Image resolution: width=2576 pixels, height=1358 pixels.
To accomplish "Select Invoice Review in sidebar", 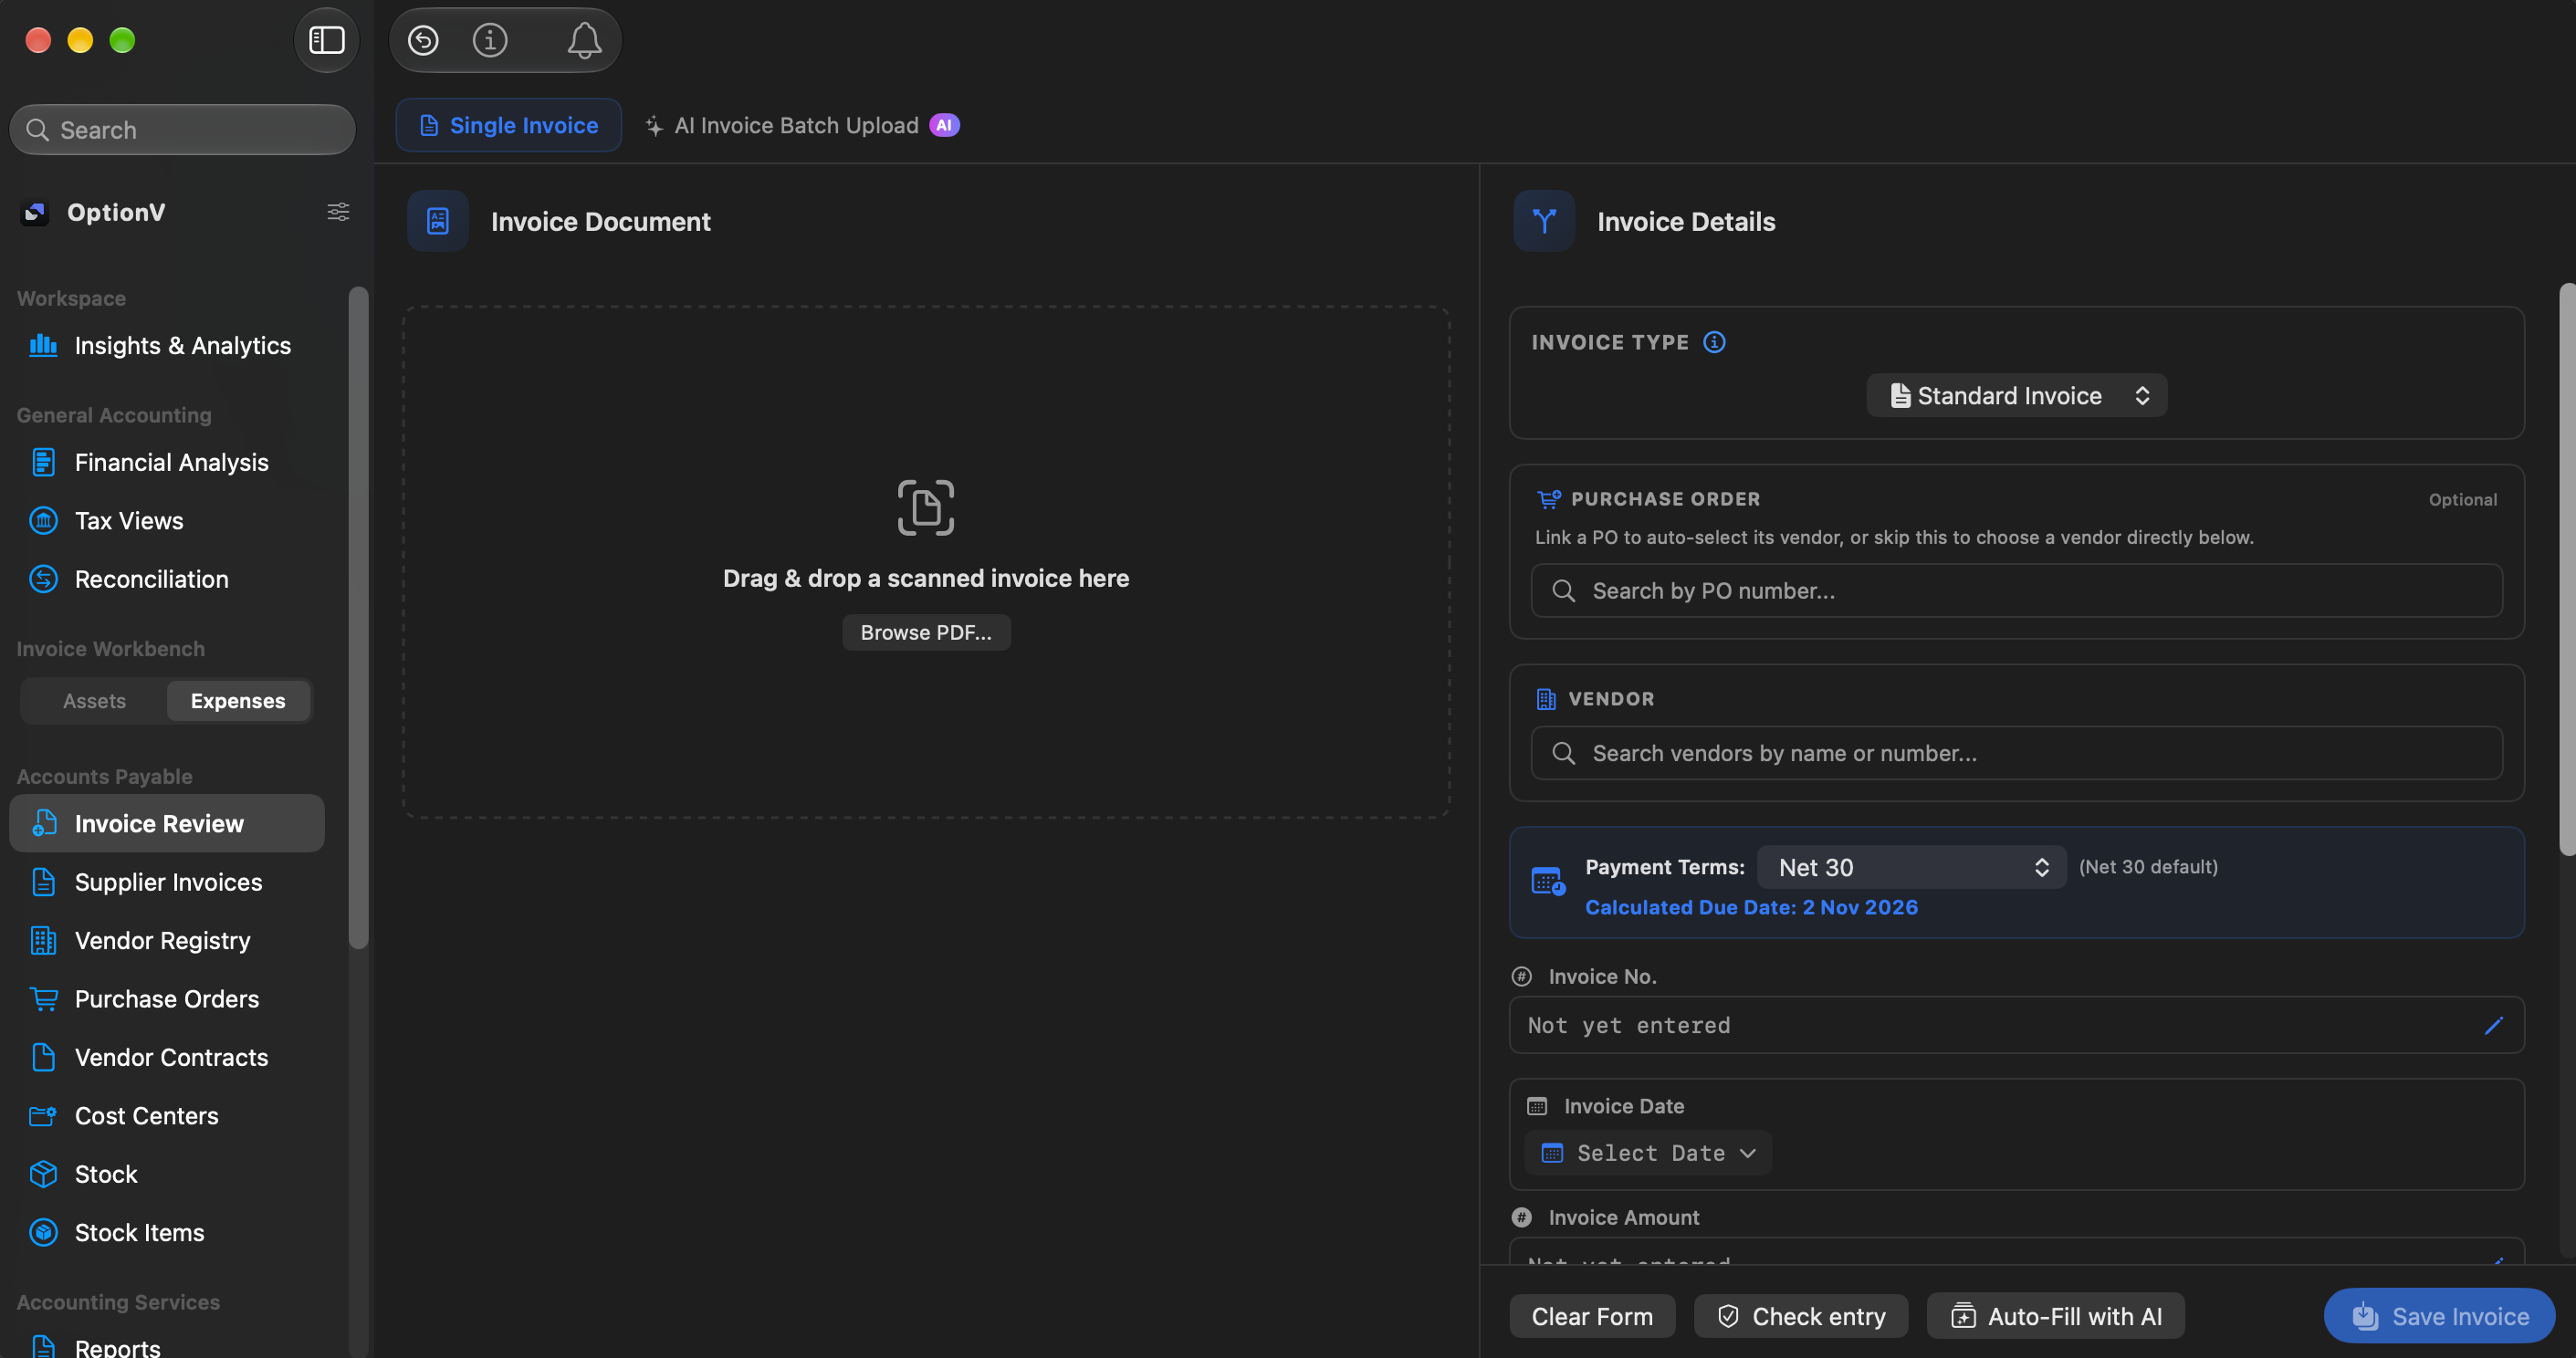I will tap(167, 824).
